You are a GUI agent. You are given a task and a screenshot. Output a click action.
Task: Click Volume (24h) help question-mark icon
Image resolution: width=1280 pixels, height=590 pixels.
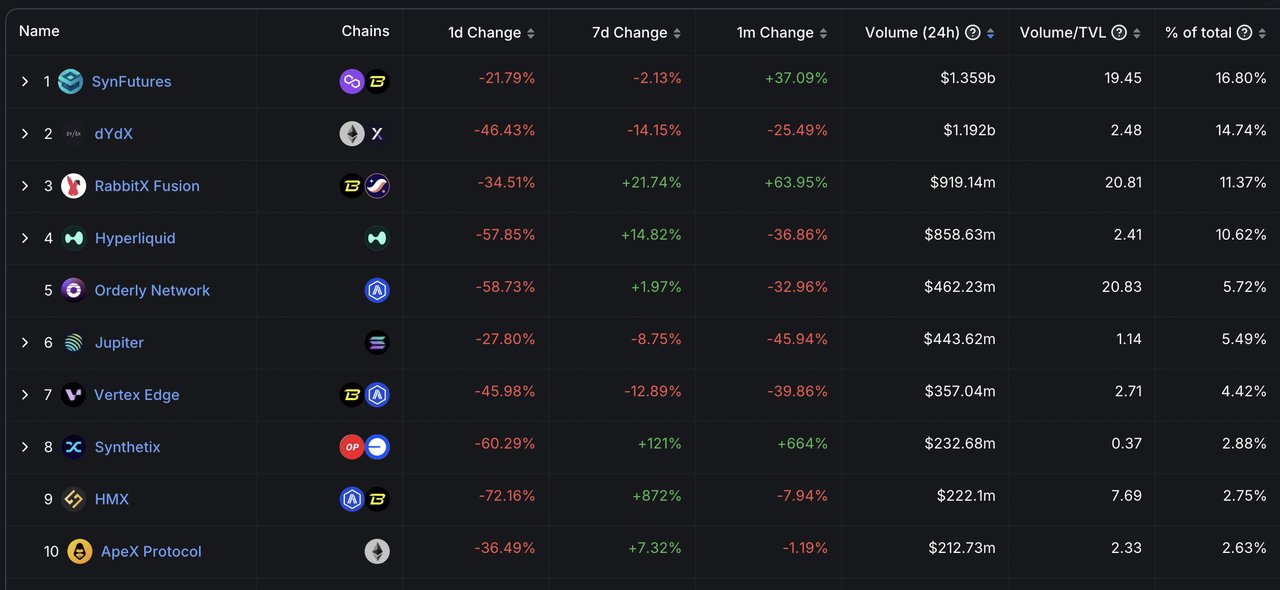(972, 33)
